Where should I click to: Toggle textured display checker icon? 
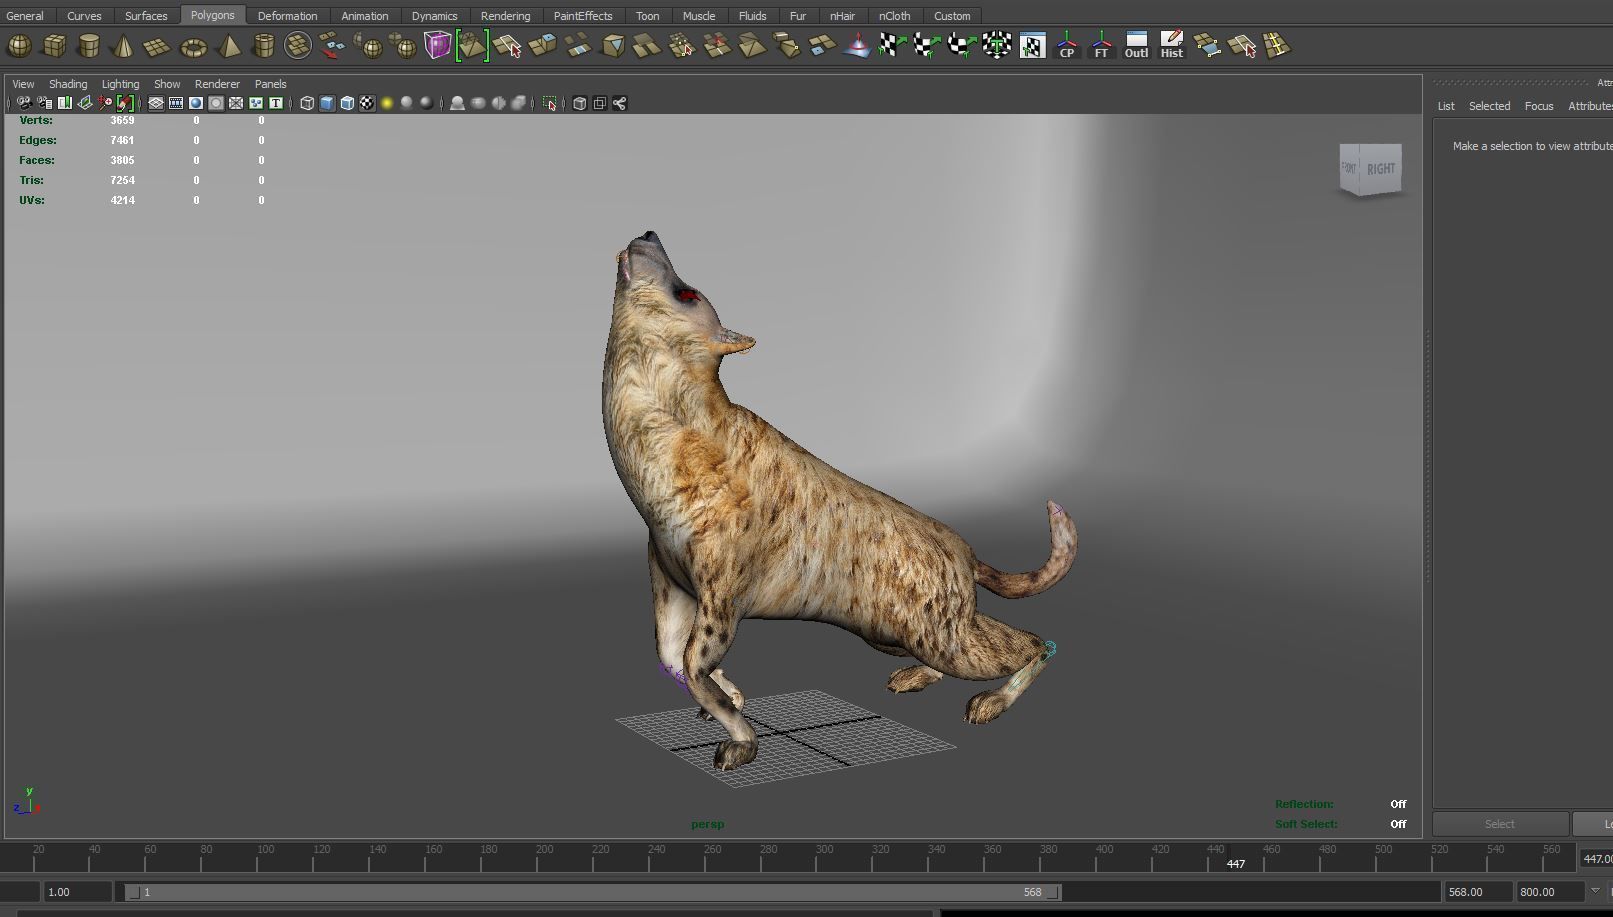pyautogui.click(x=367, y=103)
